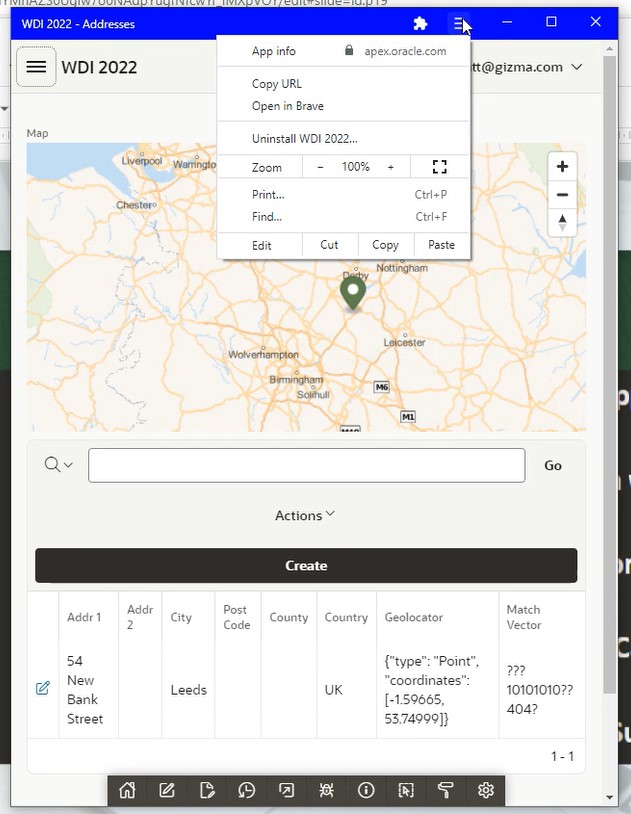This screenshot has height=814, width=631.
Task: Click Cut in the Edit row
Action: (329, 245)
